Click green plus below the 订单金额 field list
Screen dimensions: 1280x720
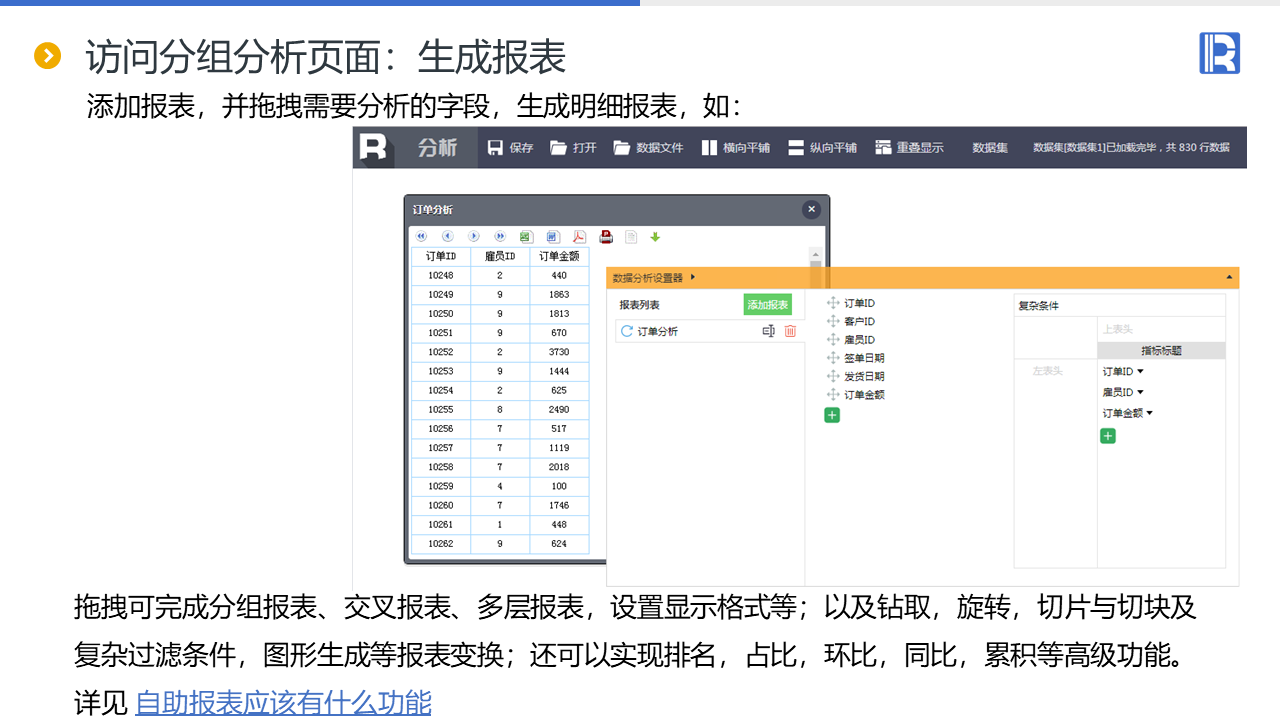(x=832, y=415)
